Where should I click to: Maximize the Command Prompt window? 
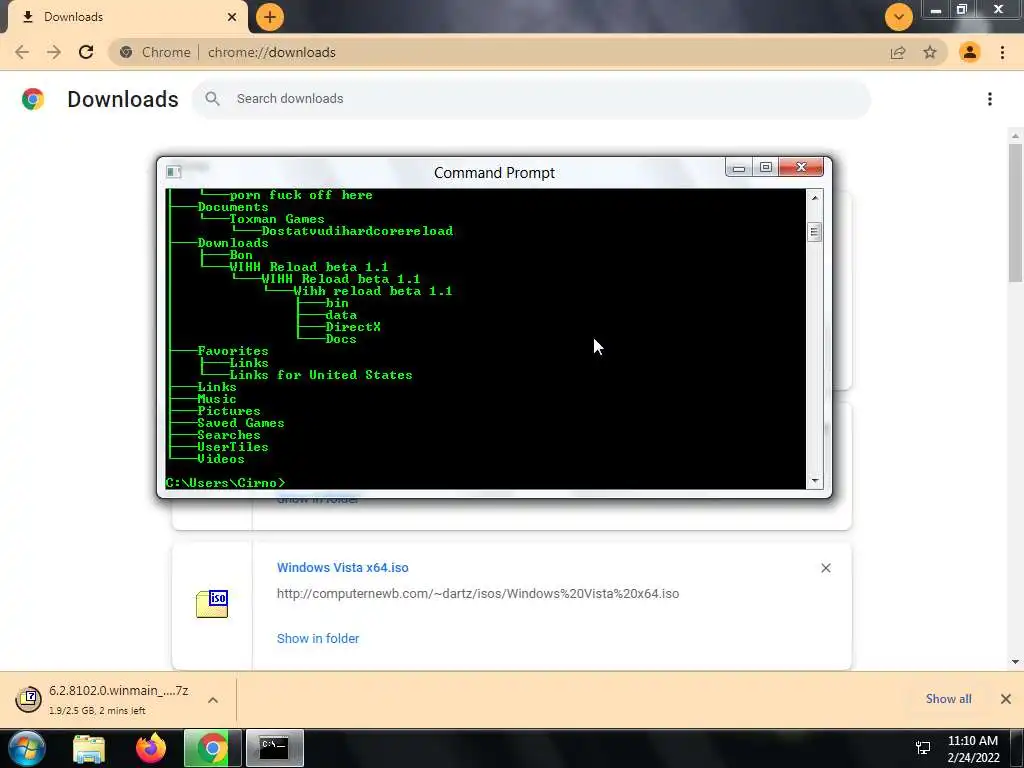tap(765, 168)
